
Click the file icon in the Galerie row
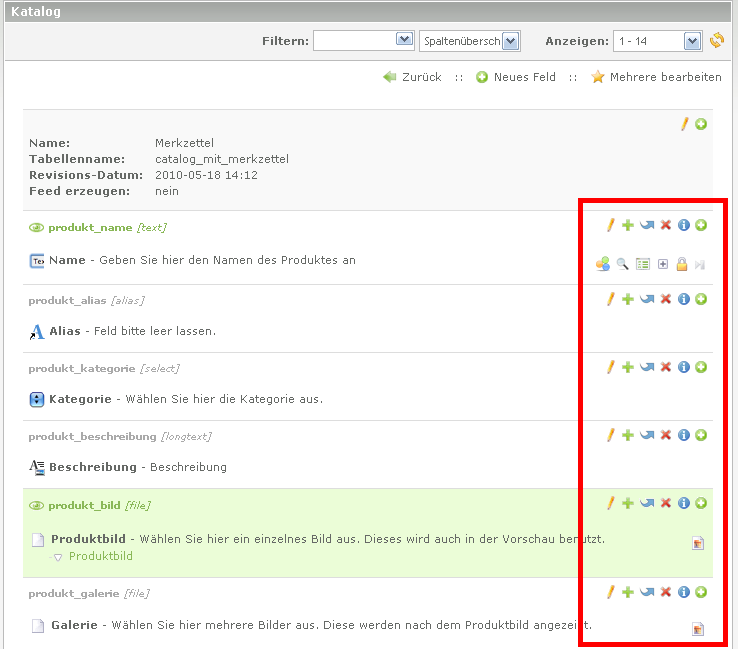698,629
